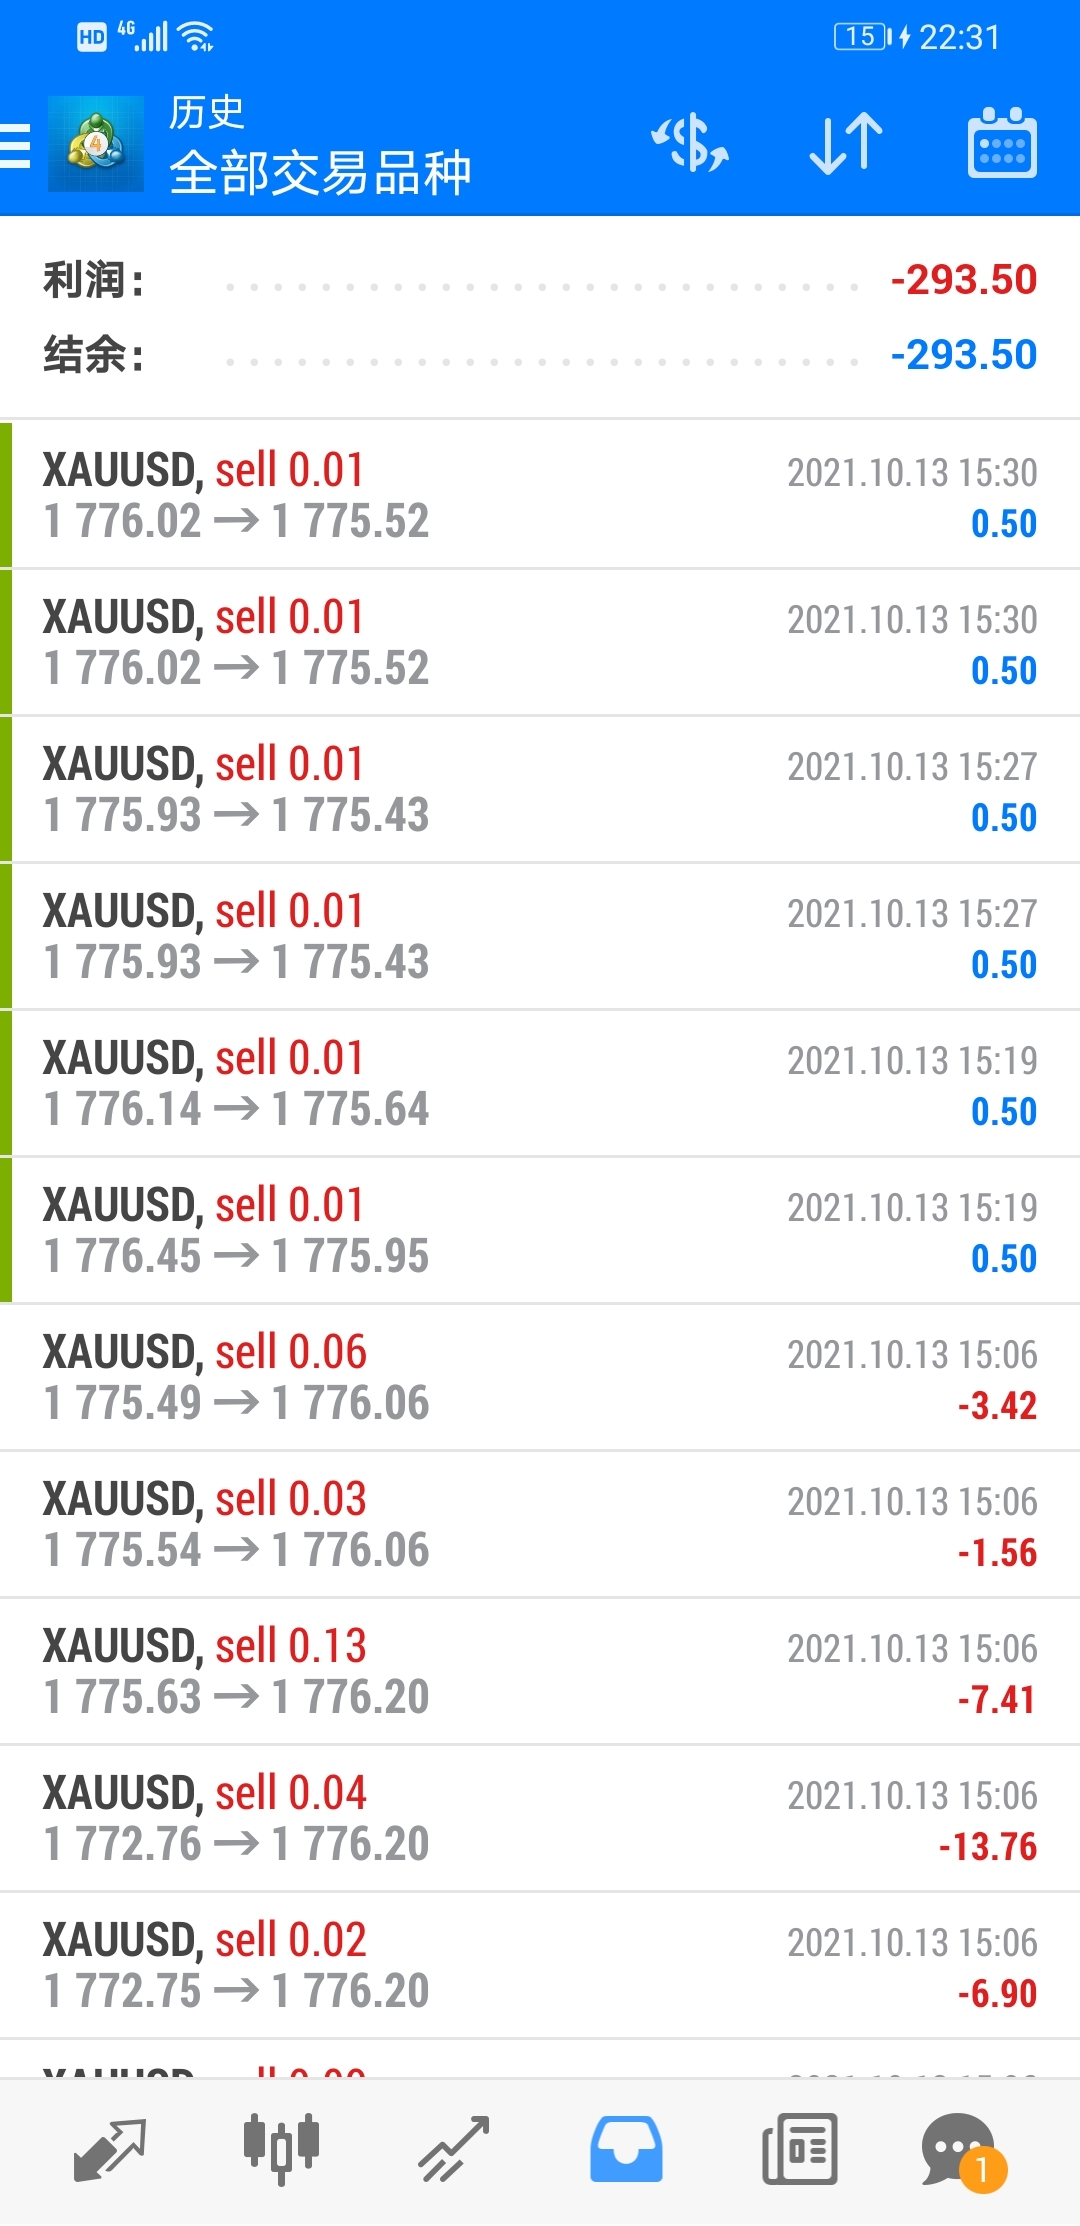1080x2226 pixels.
Task: Select the History inbox tab
Action: tap(626, 2149)
